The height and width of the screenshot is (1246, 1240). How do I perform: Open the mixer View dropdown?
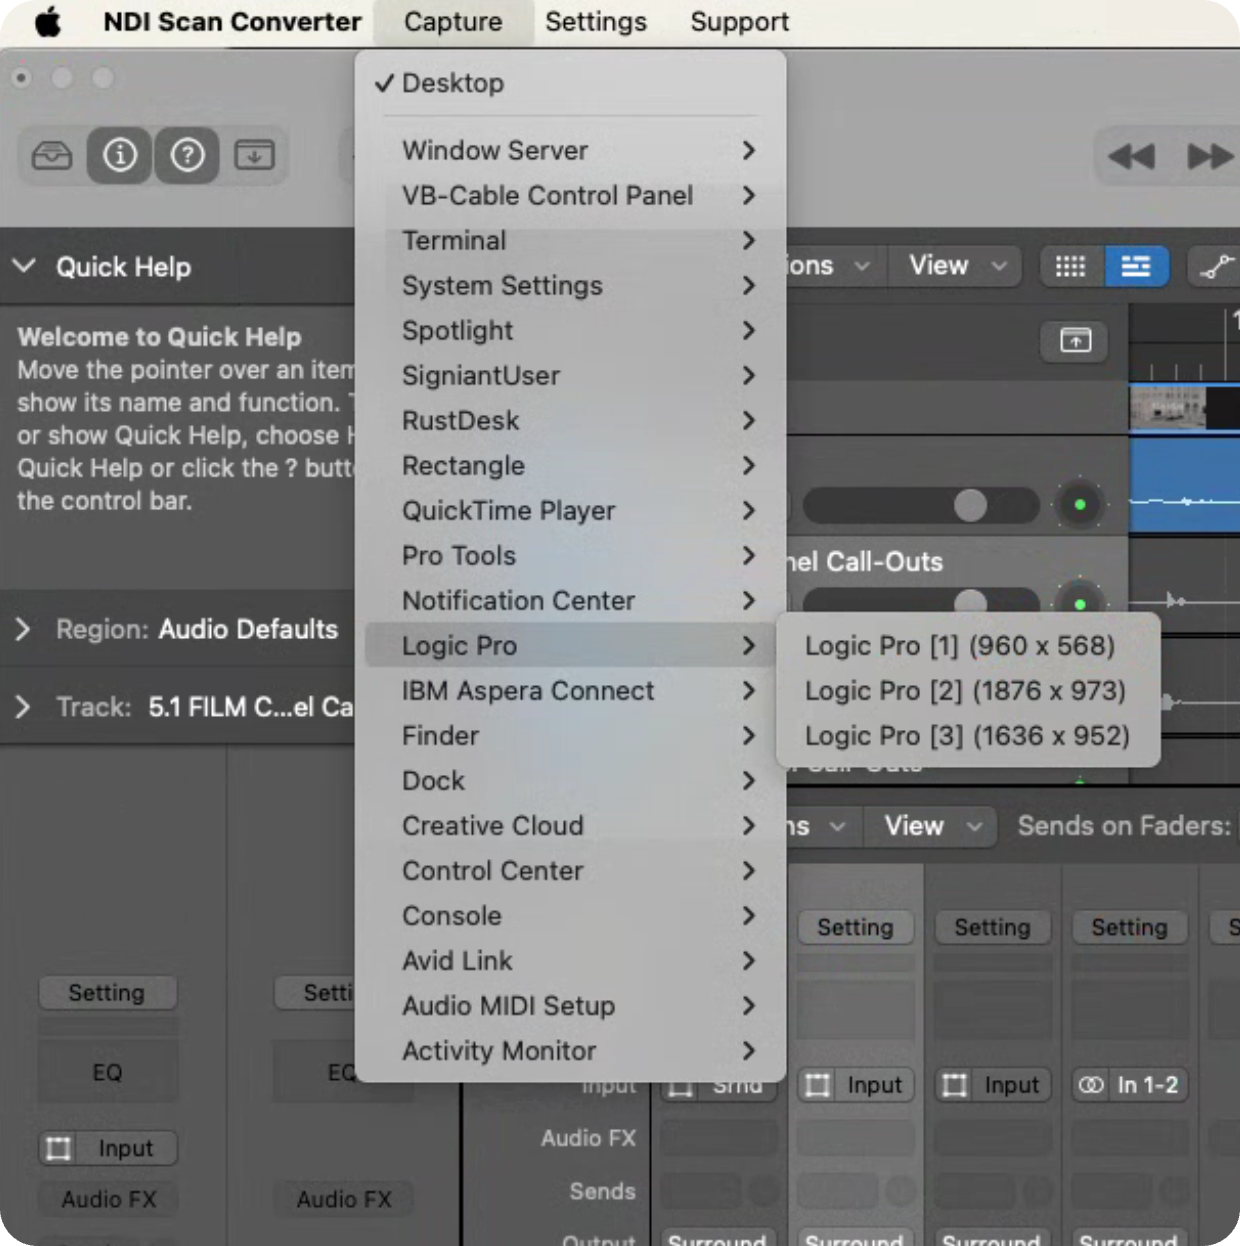931,826
